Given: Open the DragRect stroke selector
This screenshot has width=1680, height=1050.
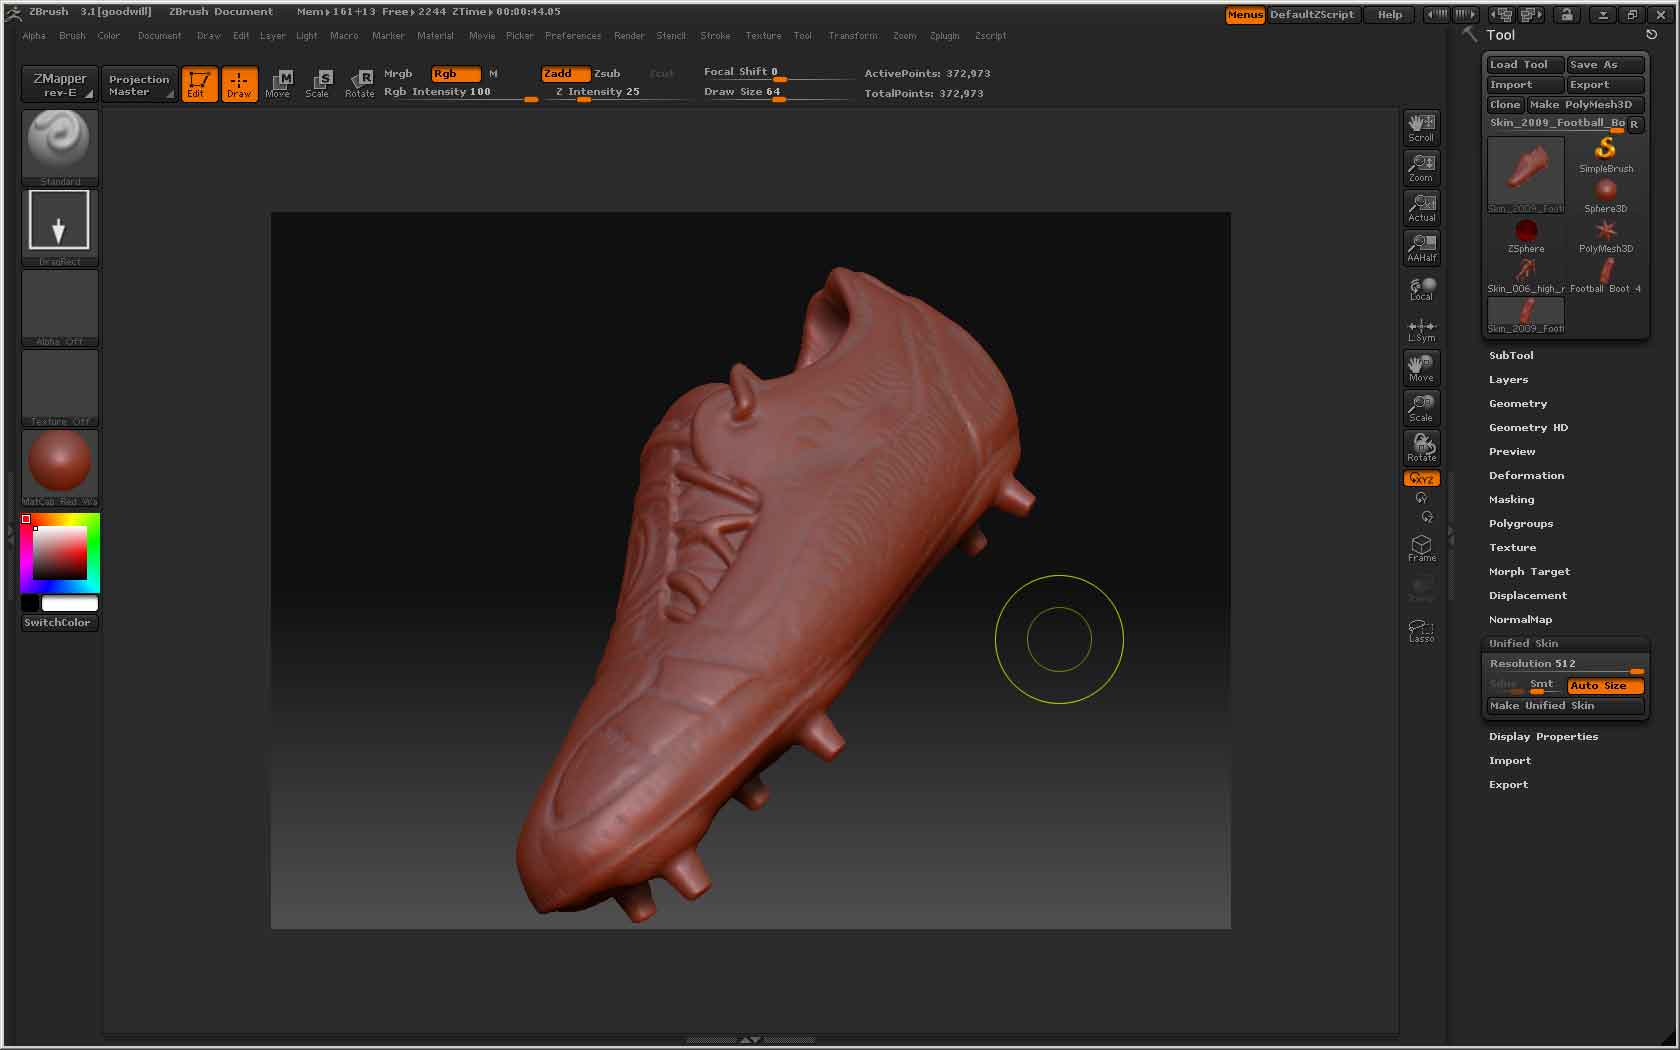Looking at the screenshot, I should coord(60,227).
